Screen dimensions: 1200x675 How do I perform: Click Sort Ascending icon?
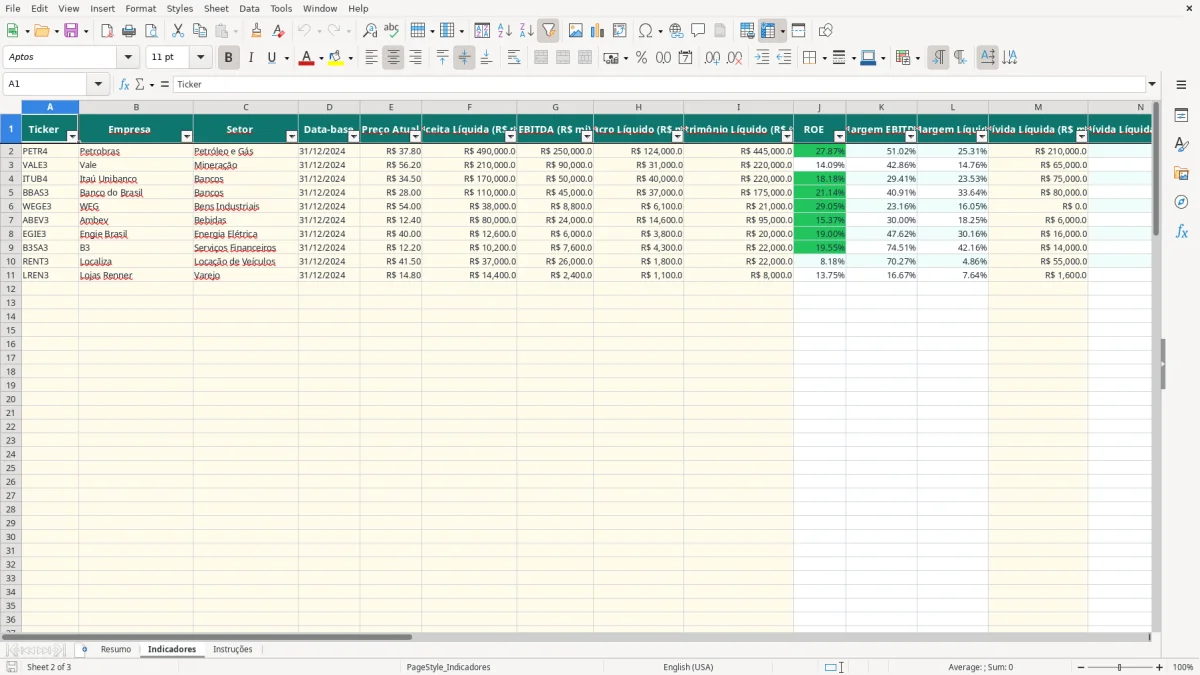504,31
